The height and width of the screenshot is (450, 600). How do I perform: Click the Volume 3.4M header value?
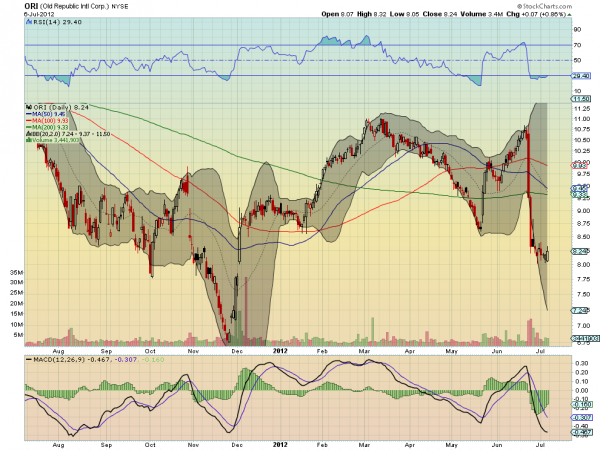point(481,14)
